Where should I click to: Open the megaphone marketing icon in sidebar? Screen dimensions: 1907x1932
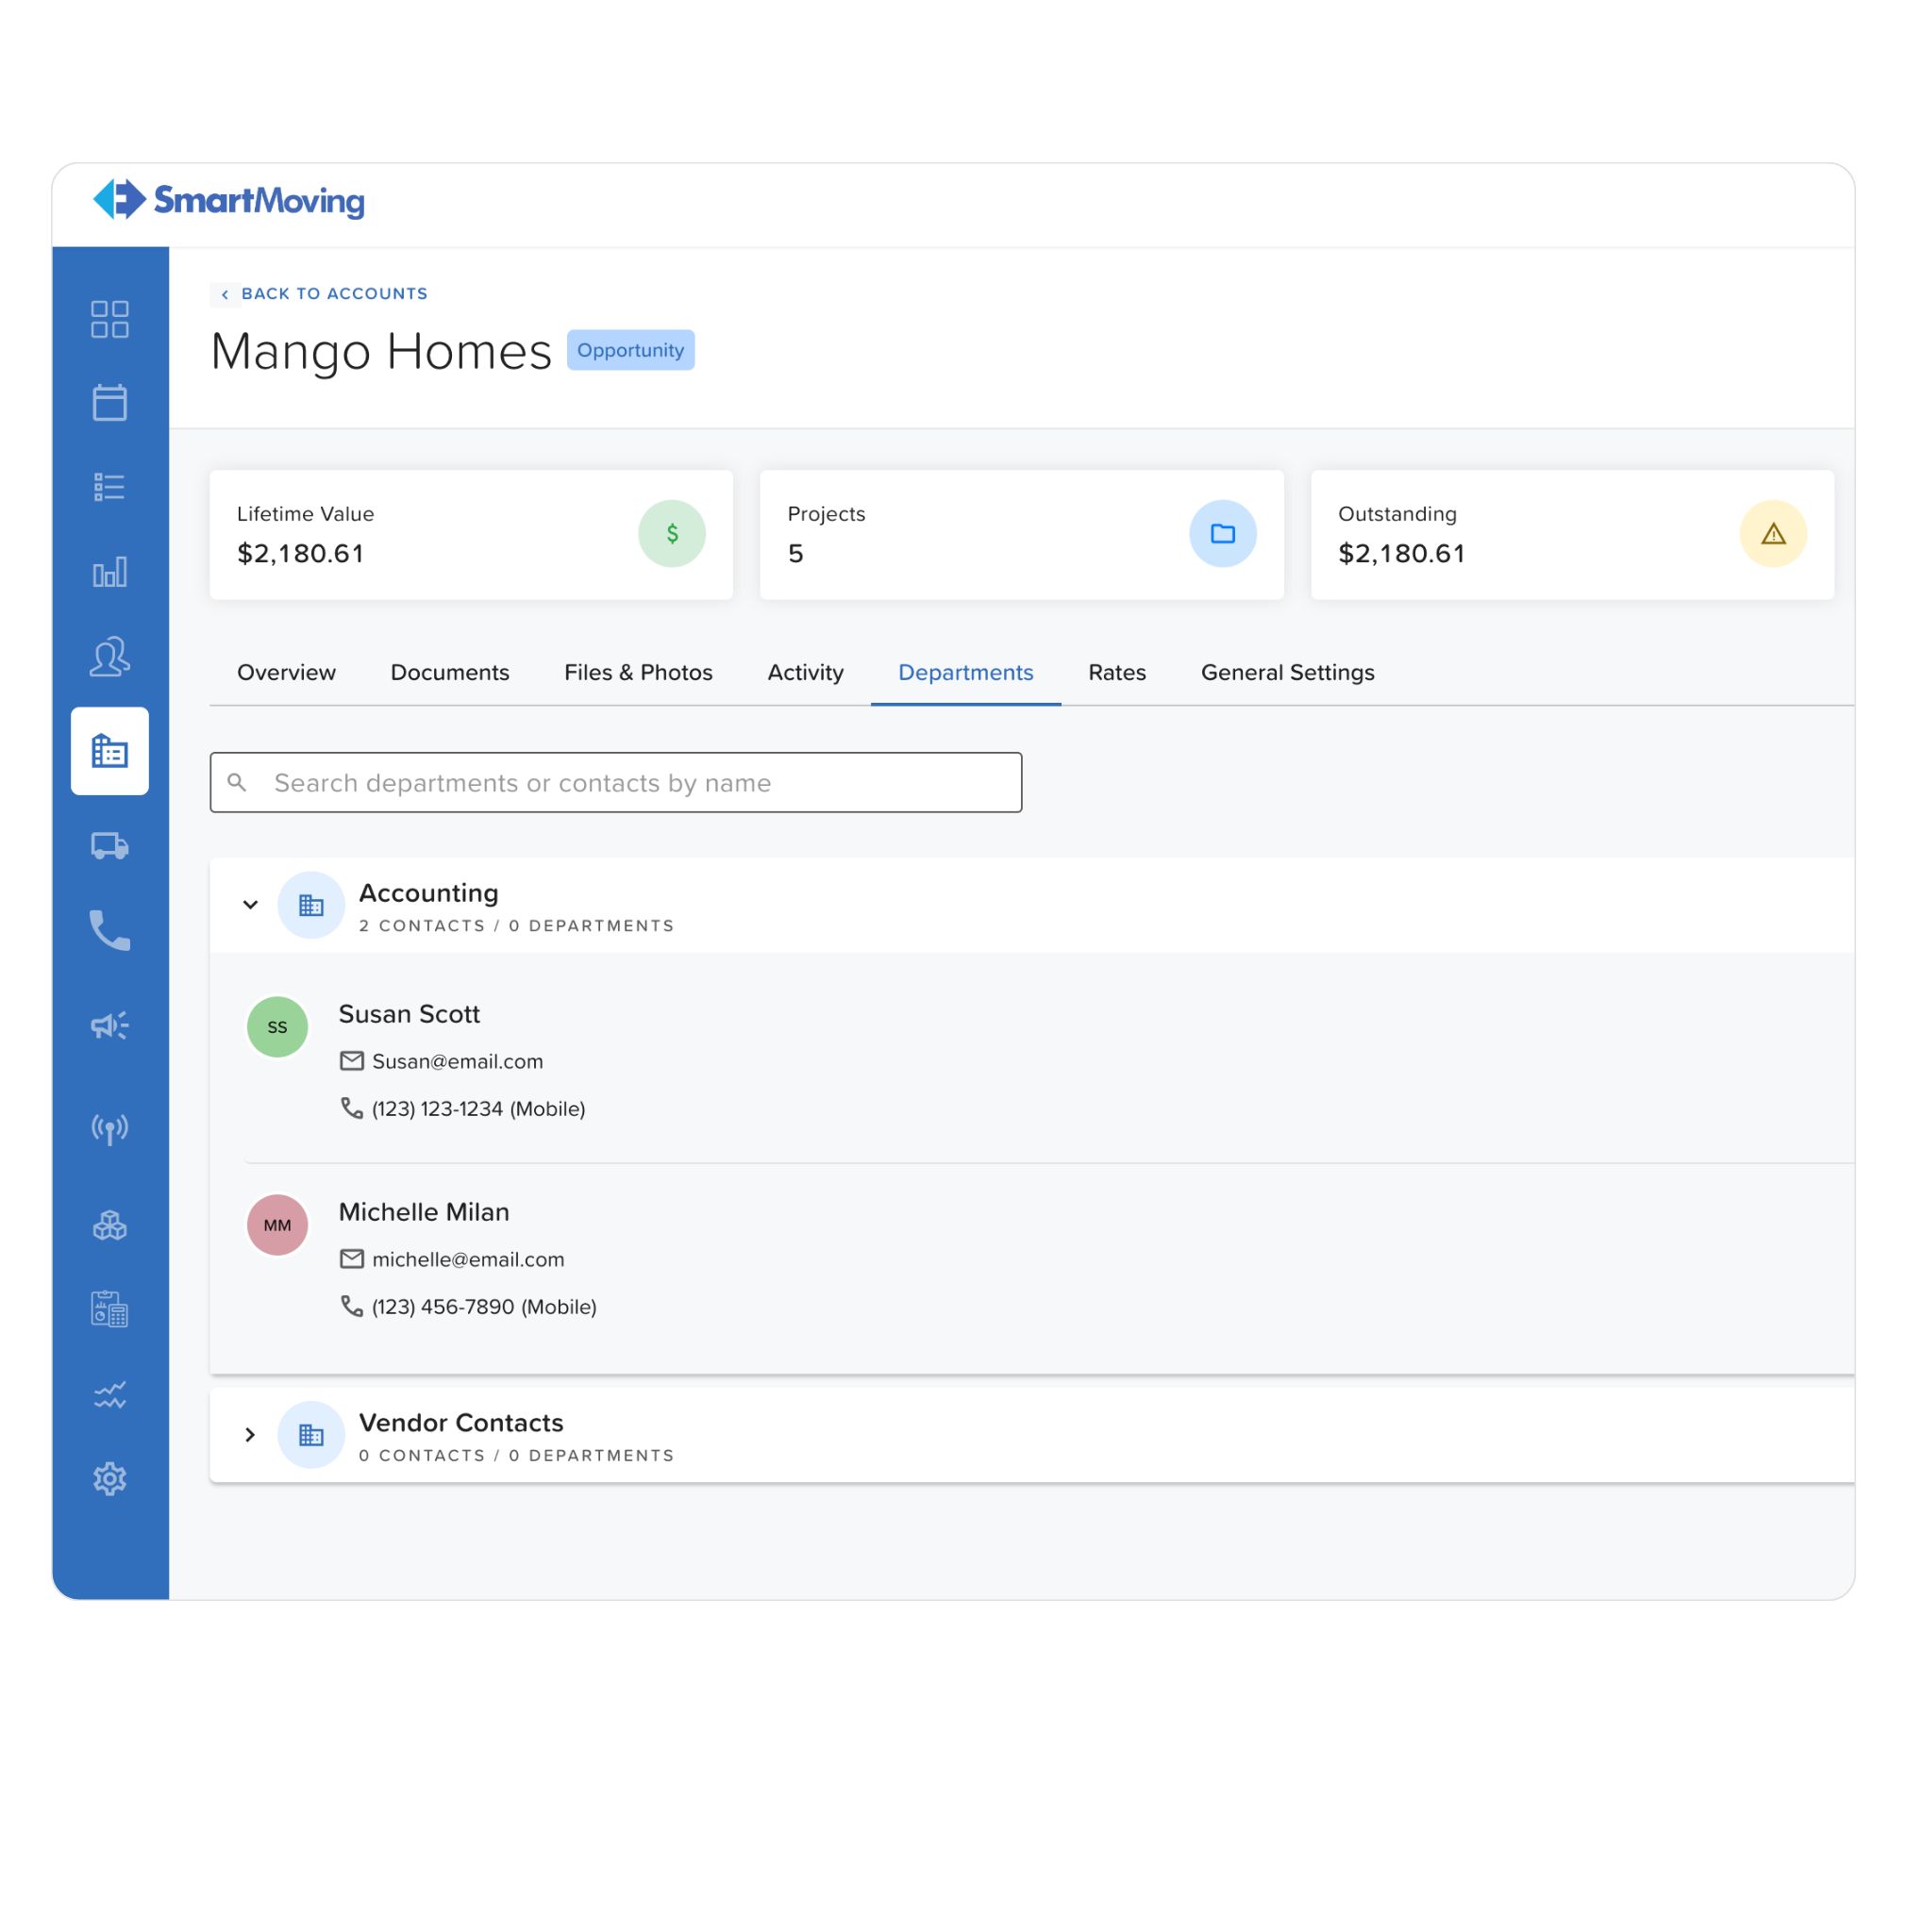tap(109, 1025)
